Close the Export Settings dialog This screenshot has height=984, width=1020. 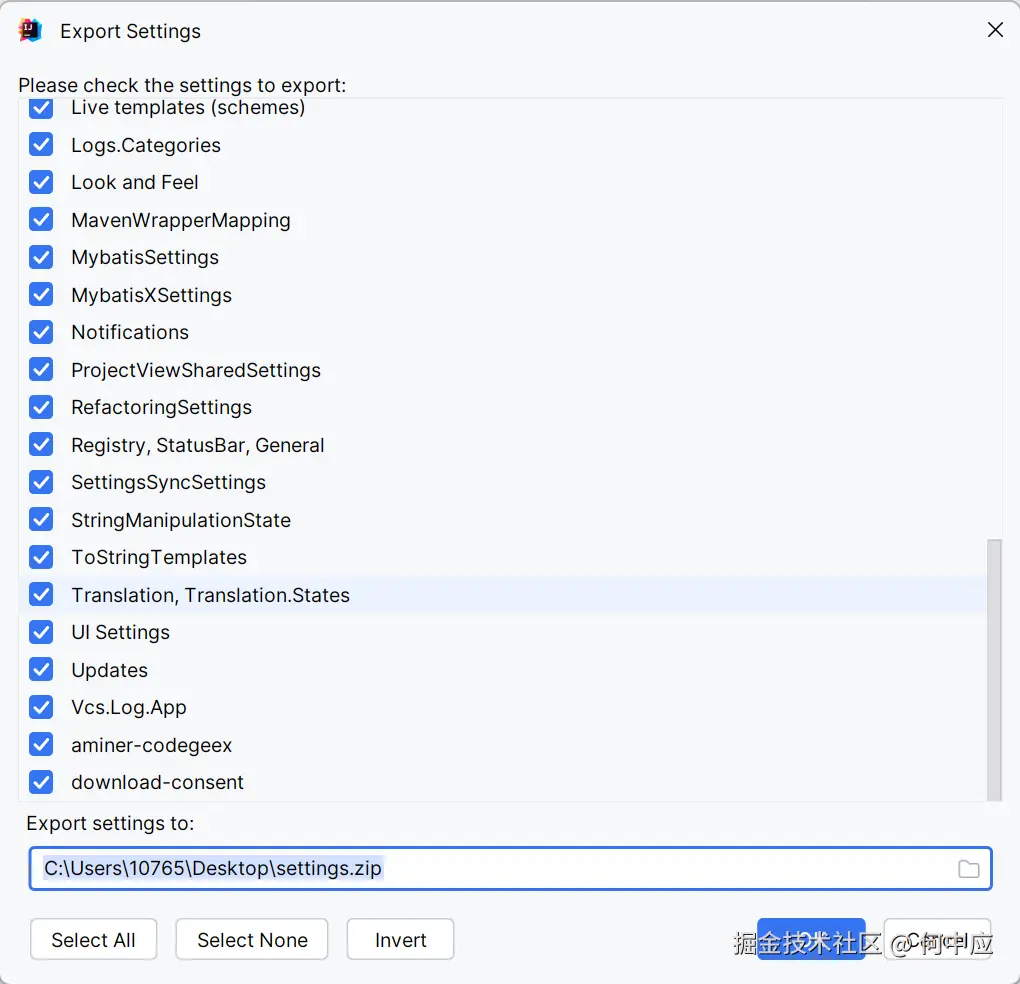[x=995, y=30]
